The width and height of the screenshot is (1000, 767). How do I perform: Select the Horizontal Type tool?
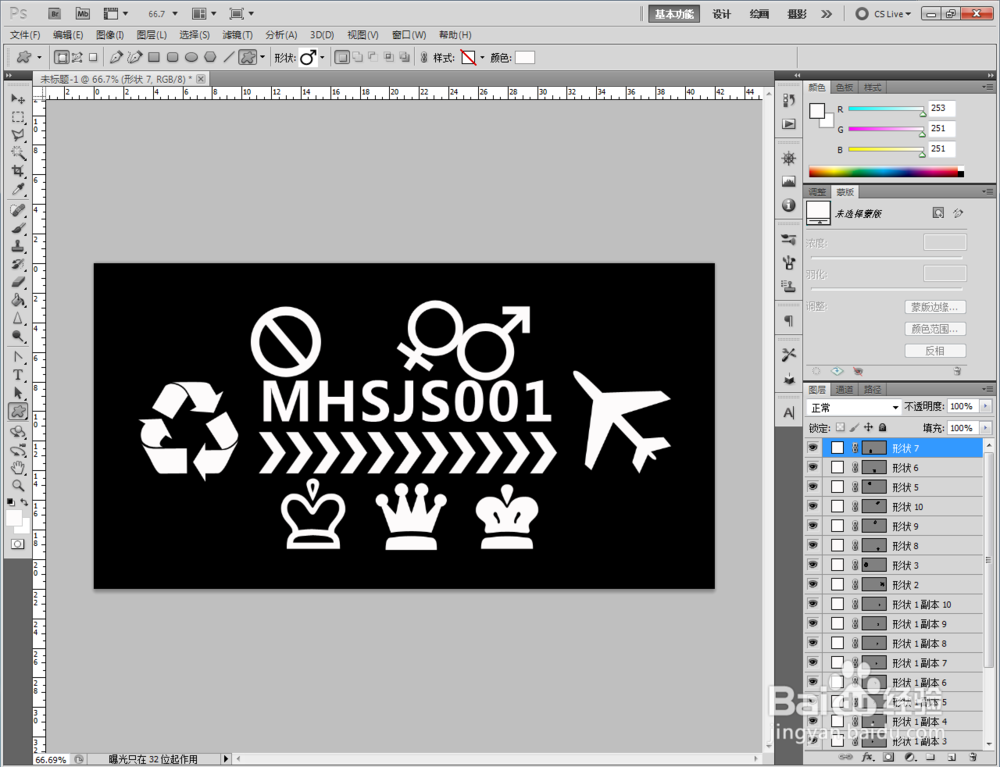pyautogui.click(x=18, y=375)
